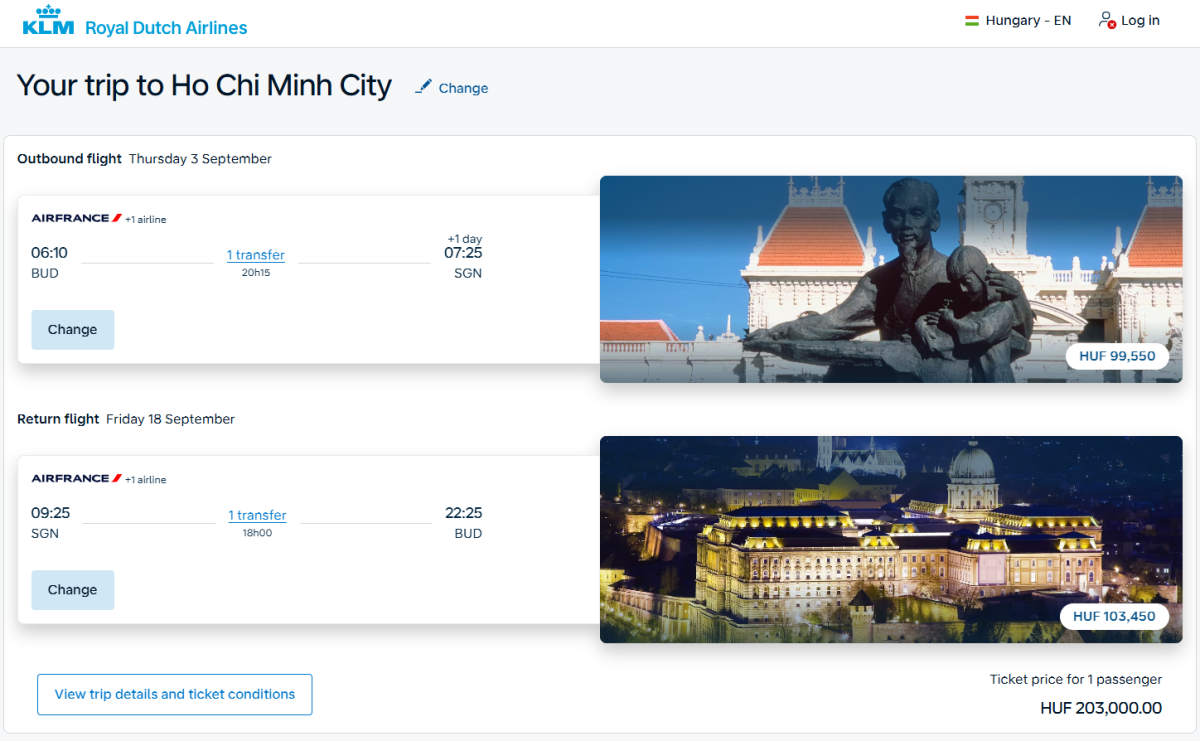Click the Log in person icon

tap(1106, 20)
